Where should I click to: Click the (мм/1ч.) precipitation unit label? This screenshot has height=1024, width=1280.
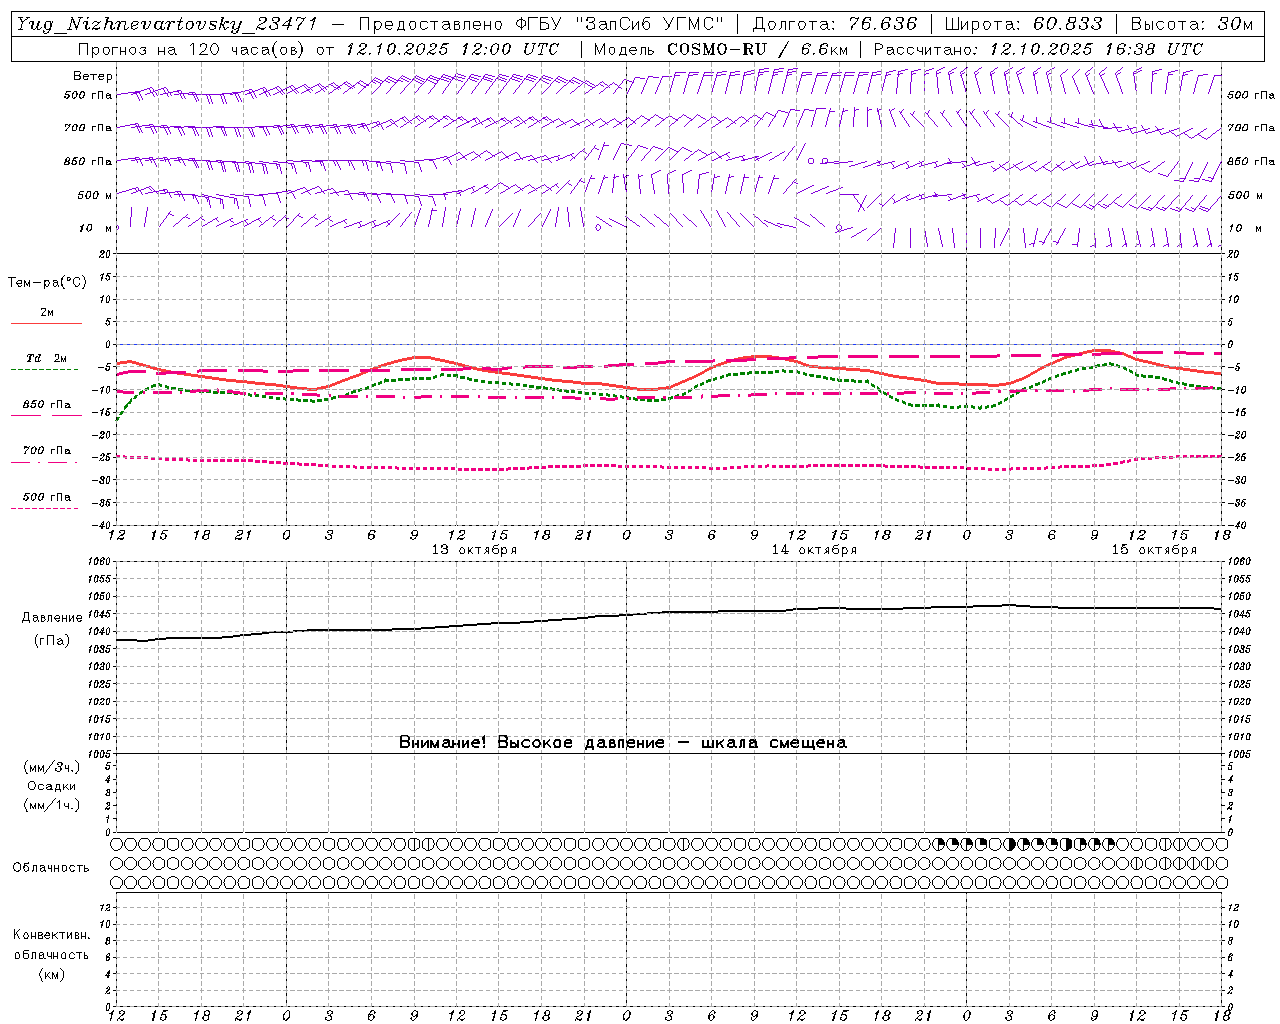click(52, 805)
